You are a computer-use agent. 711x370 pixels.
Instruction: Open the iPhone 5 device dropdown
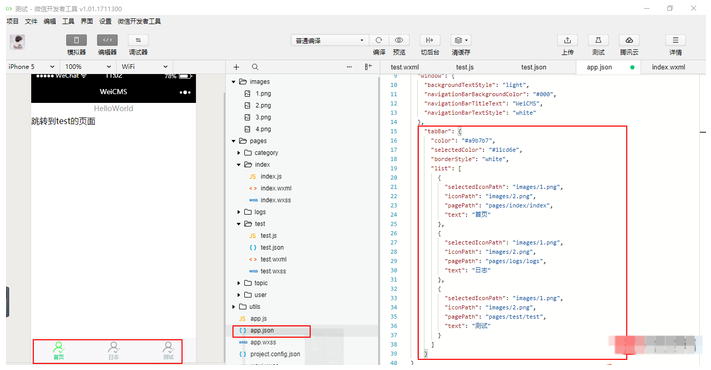31,67
